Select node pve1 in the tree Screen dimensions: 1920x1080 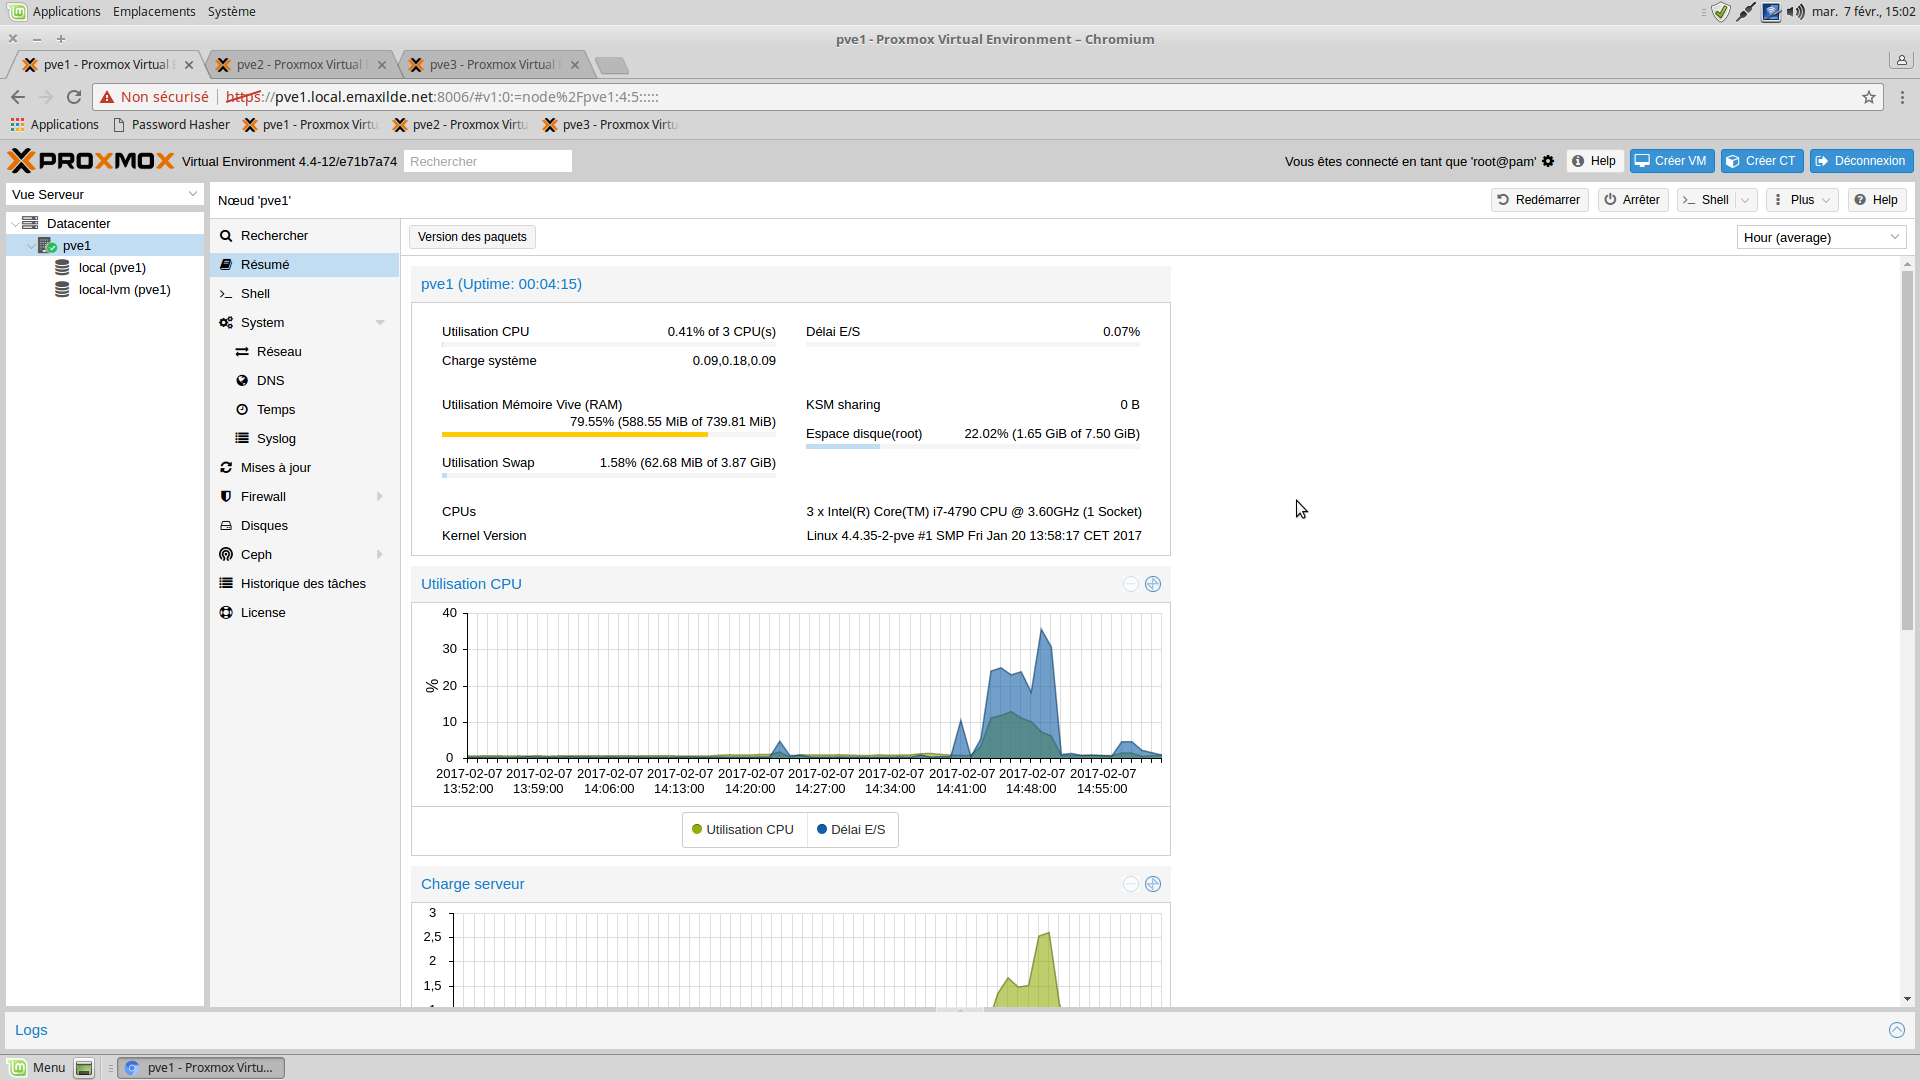pyautogui.click(x=76, y=245)
